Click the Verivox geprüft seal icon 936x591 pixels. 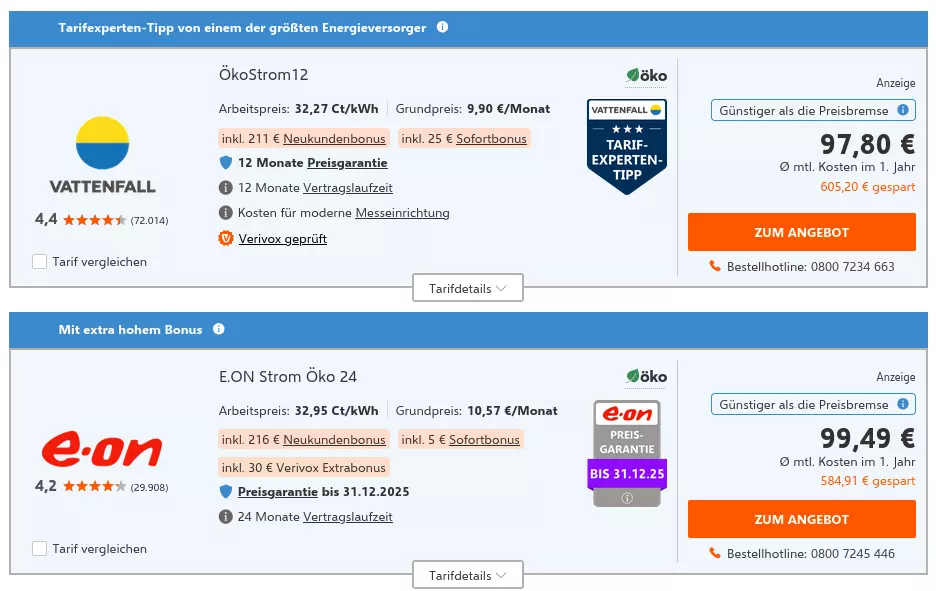click(x=226, y=239)
